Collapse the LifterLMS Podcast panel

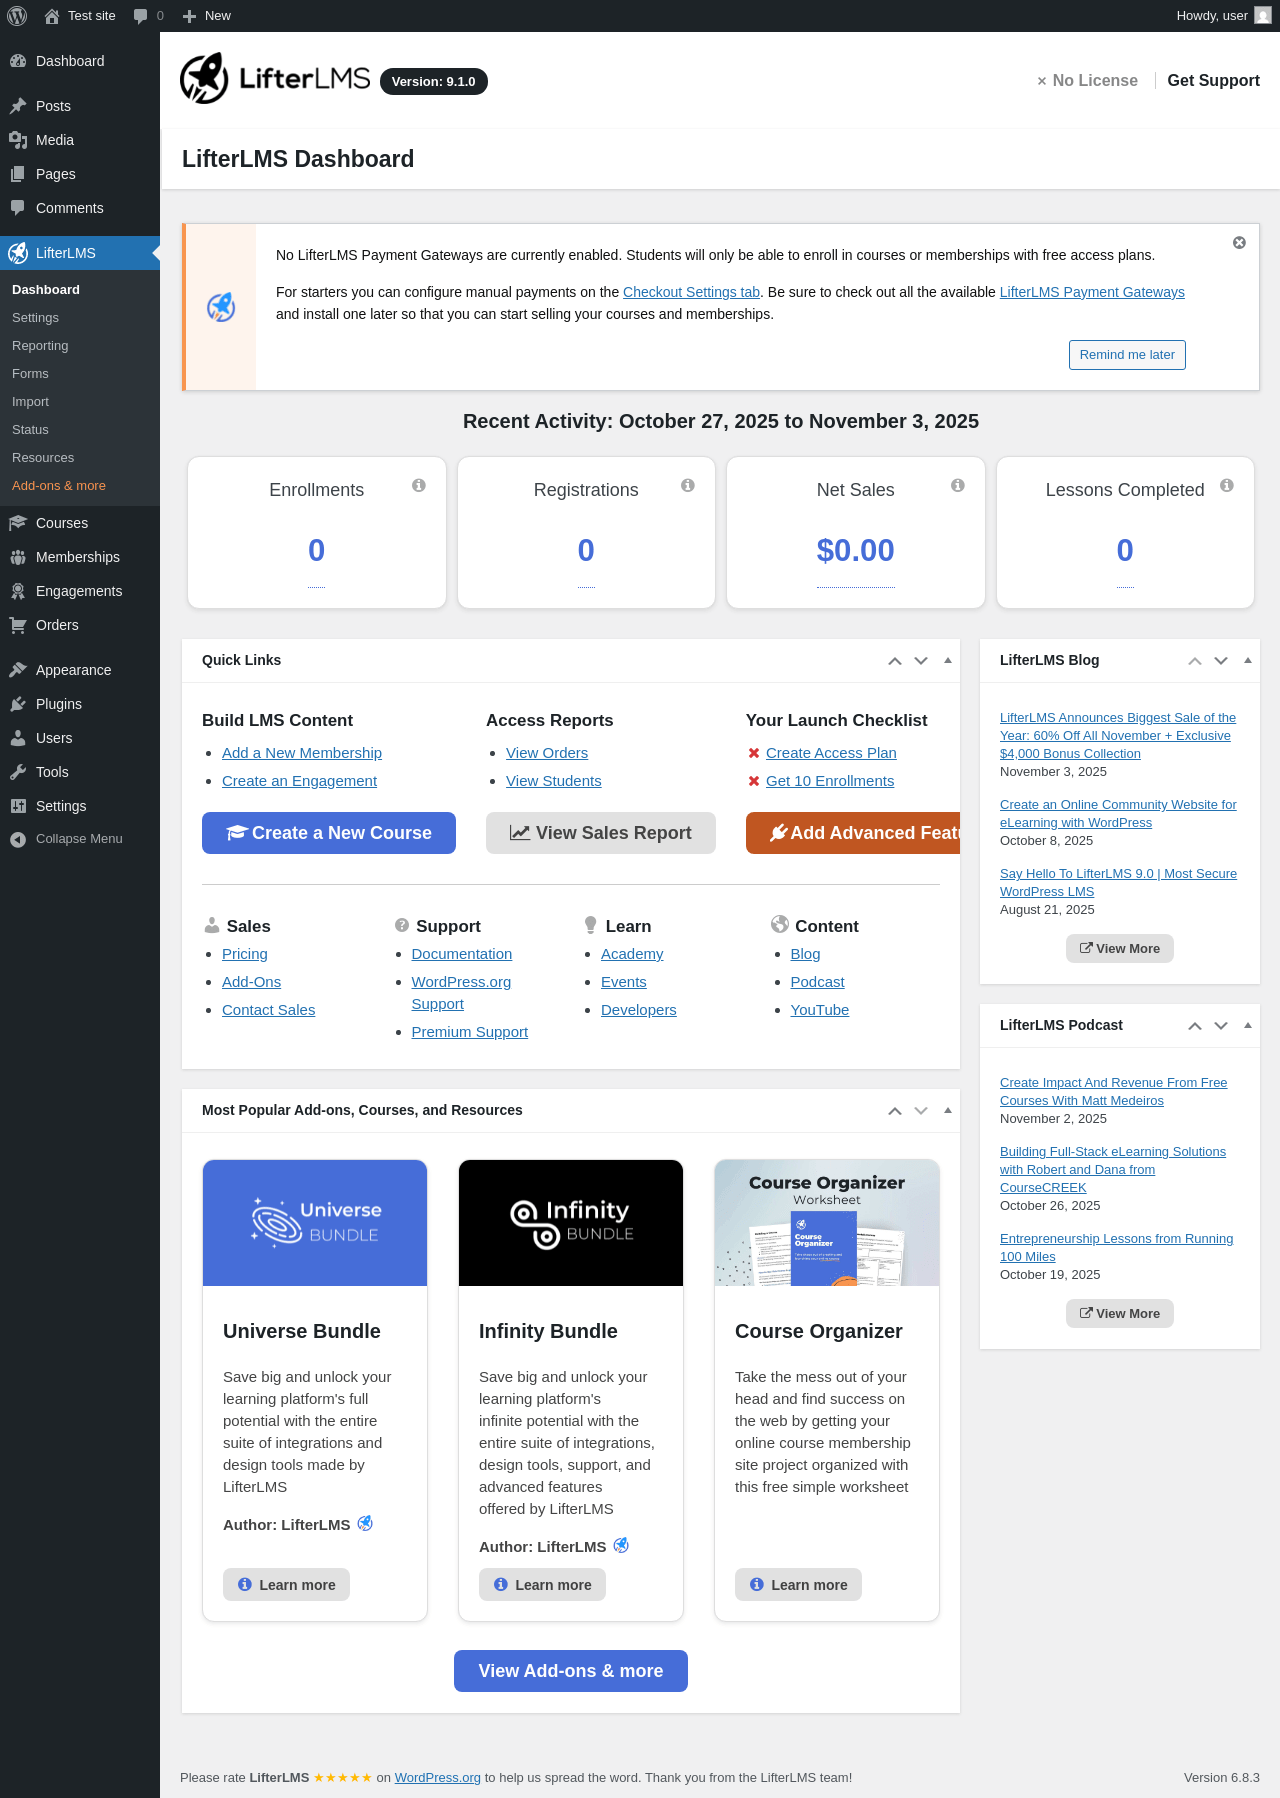[x=1248, y=1026]
